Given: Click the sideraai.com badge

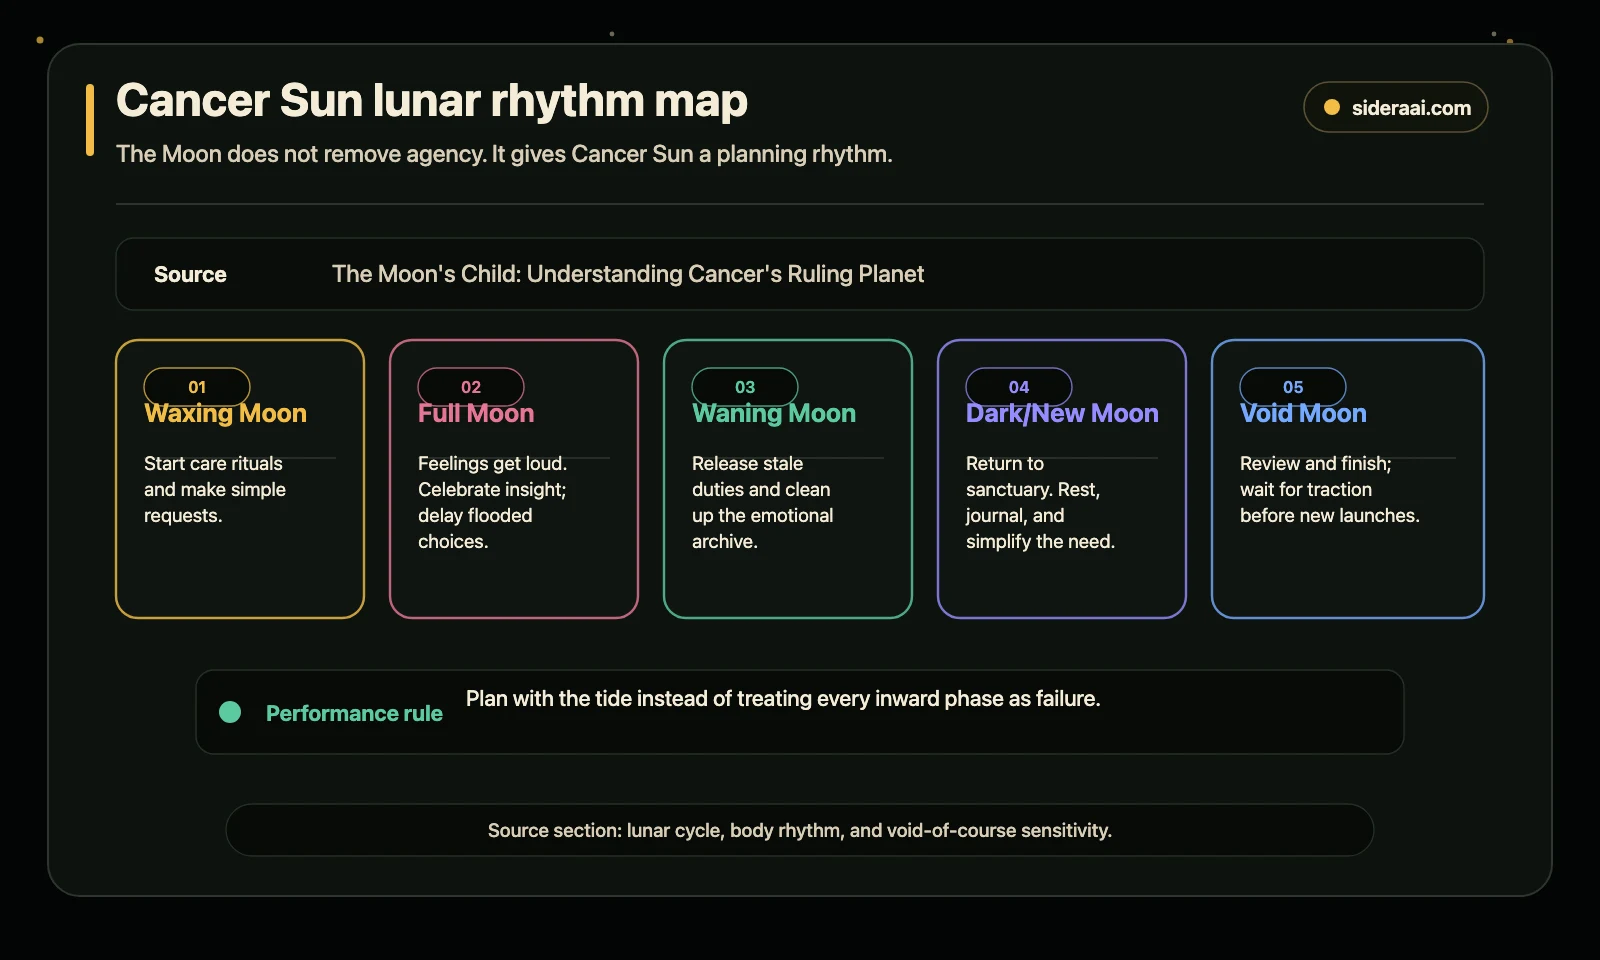Looking at the screenshot, I should tap(1395, 107).
